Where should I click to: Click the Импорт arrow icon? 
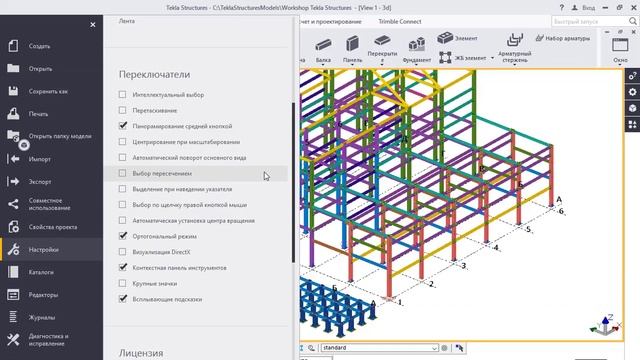coord(13,159)
